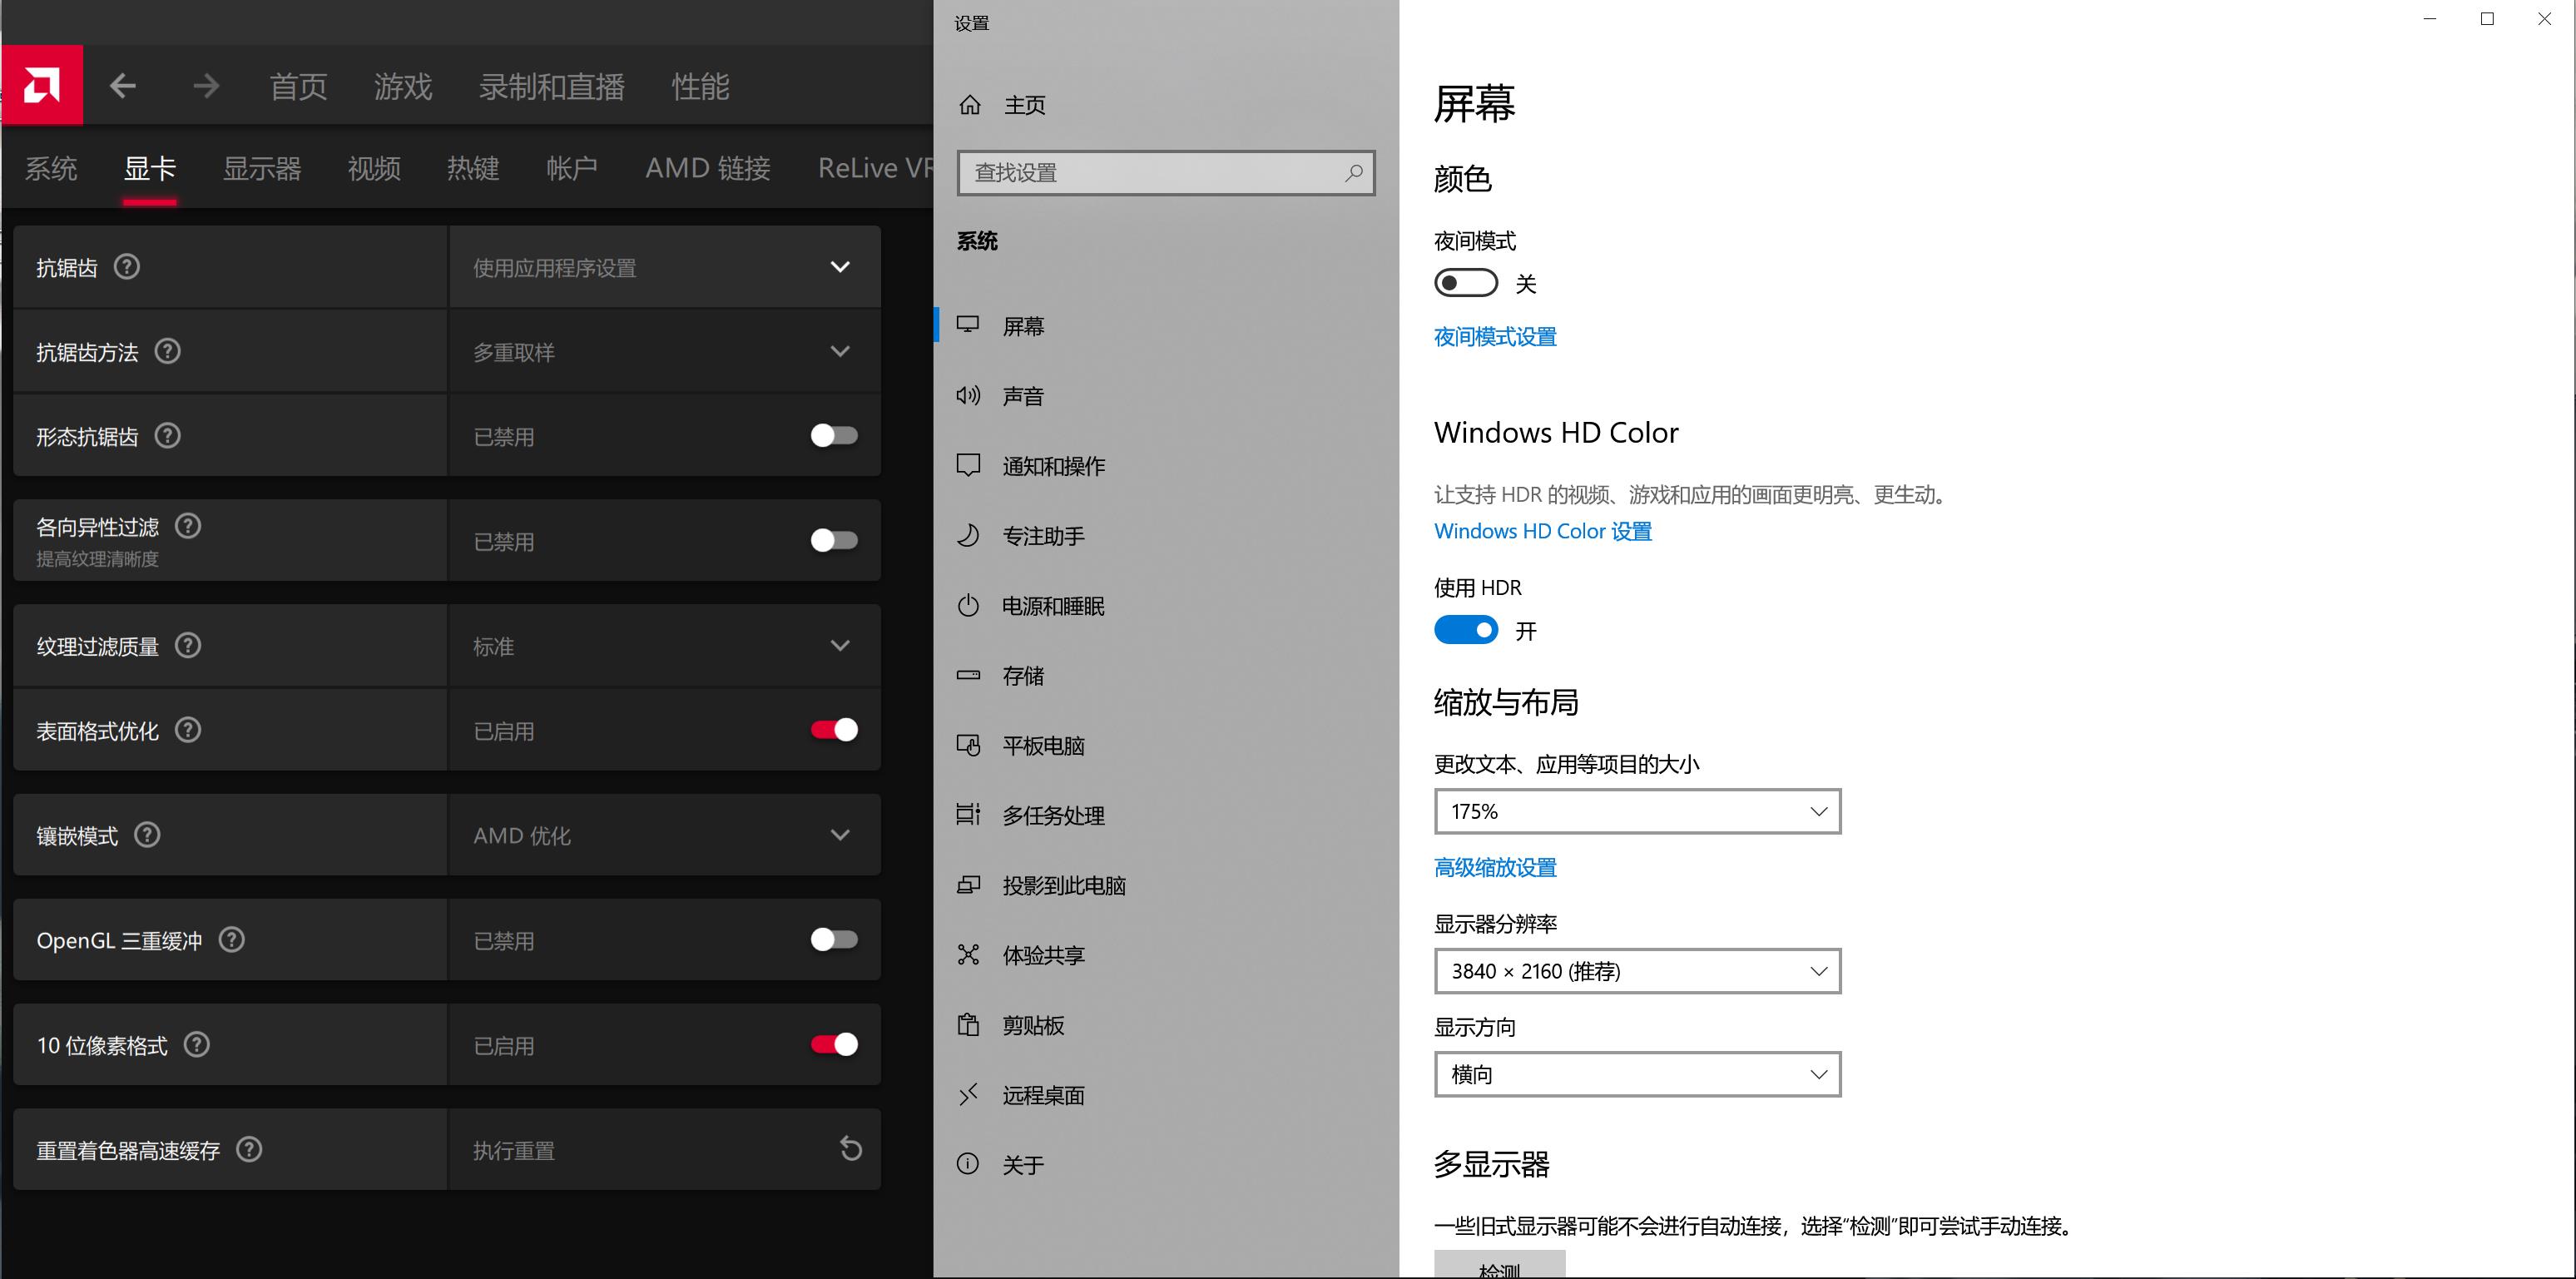
Task: Open help icon for 镶嵌模式
Action: click(x=147, y=835)
